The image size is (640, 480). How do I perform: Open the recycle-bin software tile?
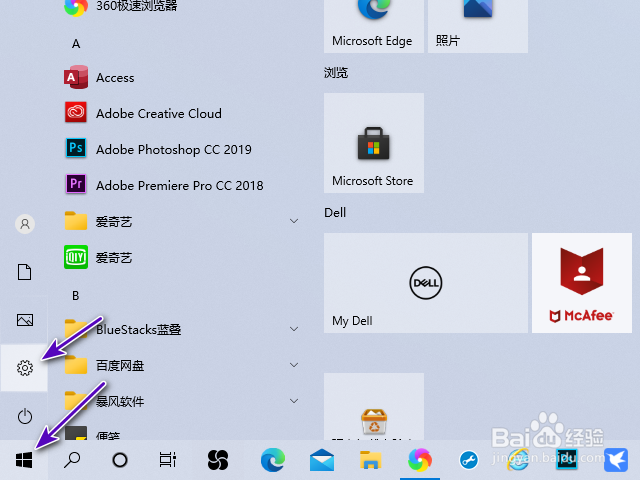(374, 407)
